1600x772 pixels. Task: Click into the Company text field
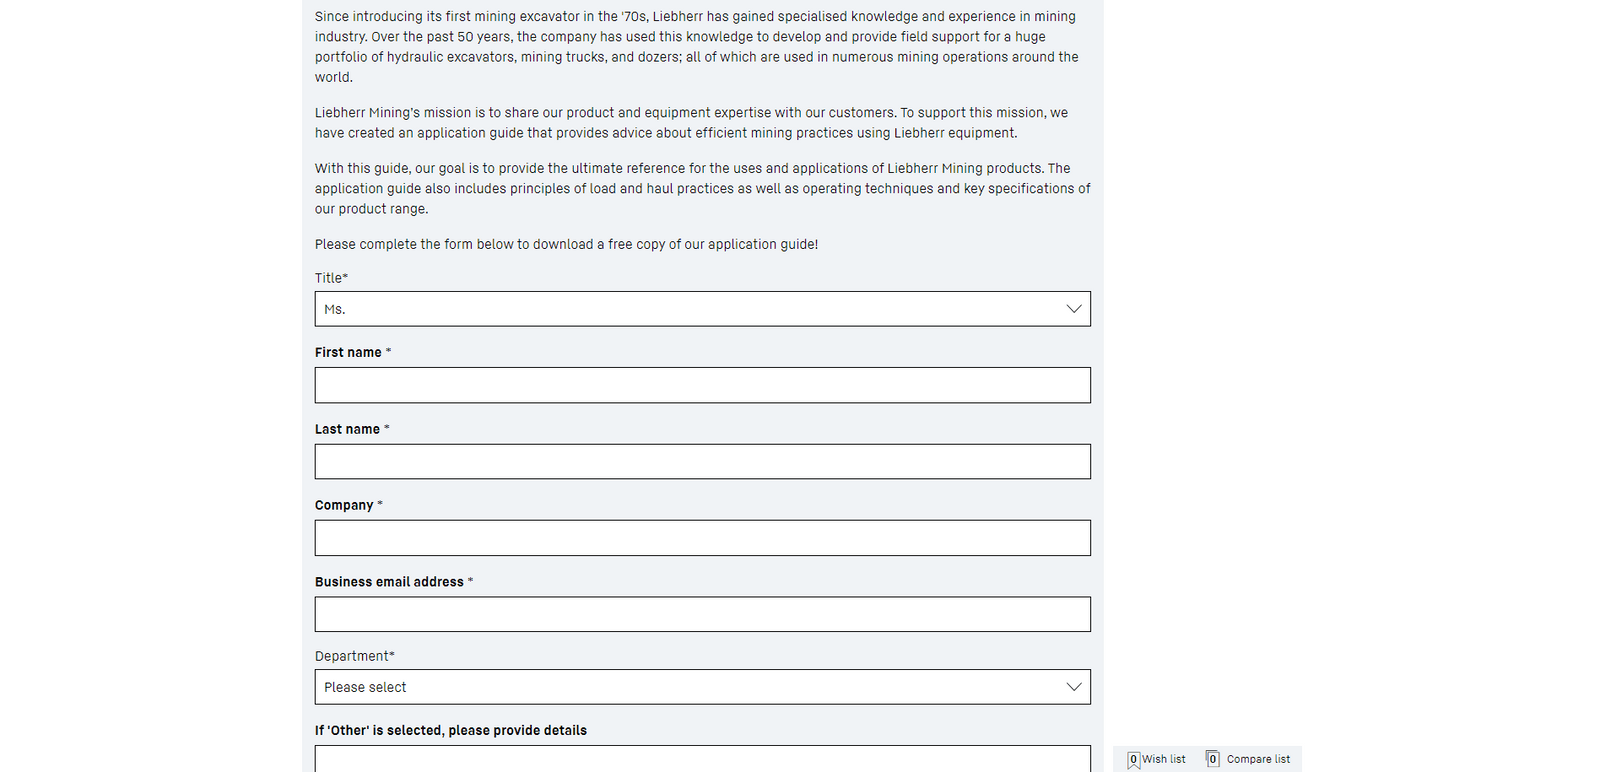click(702, 538)
